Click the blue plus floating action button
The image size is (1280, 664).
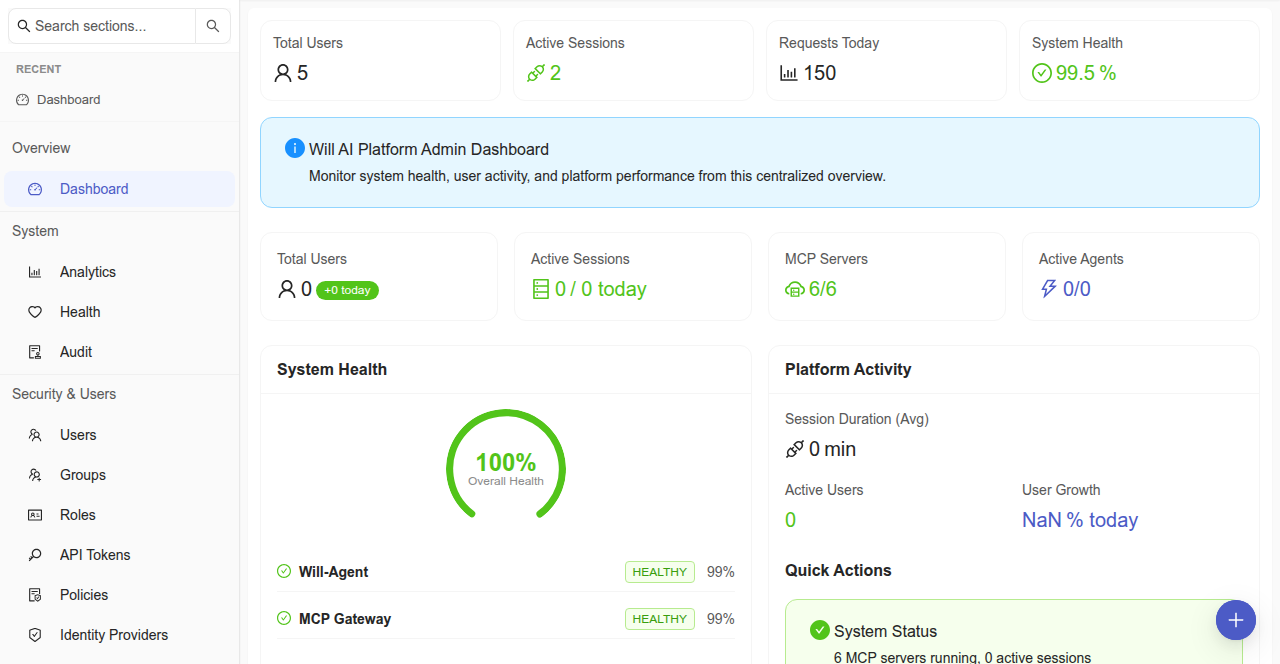tap(1236, 620)
